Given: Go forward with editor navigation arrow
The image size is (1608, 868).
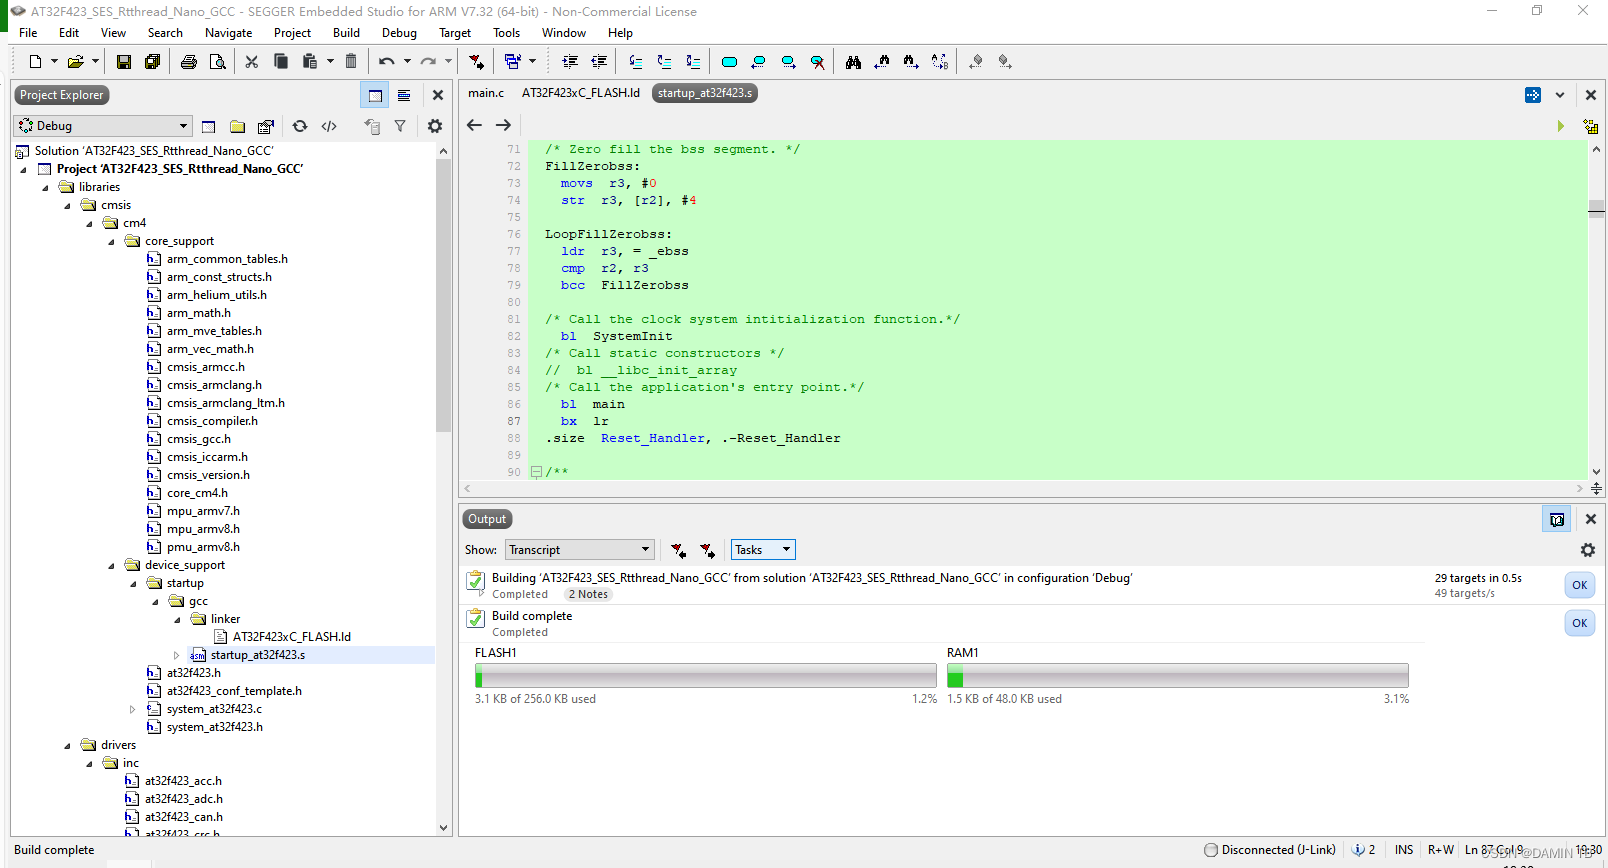Looking at the screenshot, I should [x=504, y=125].
